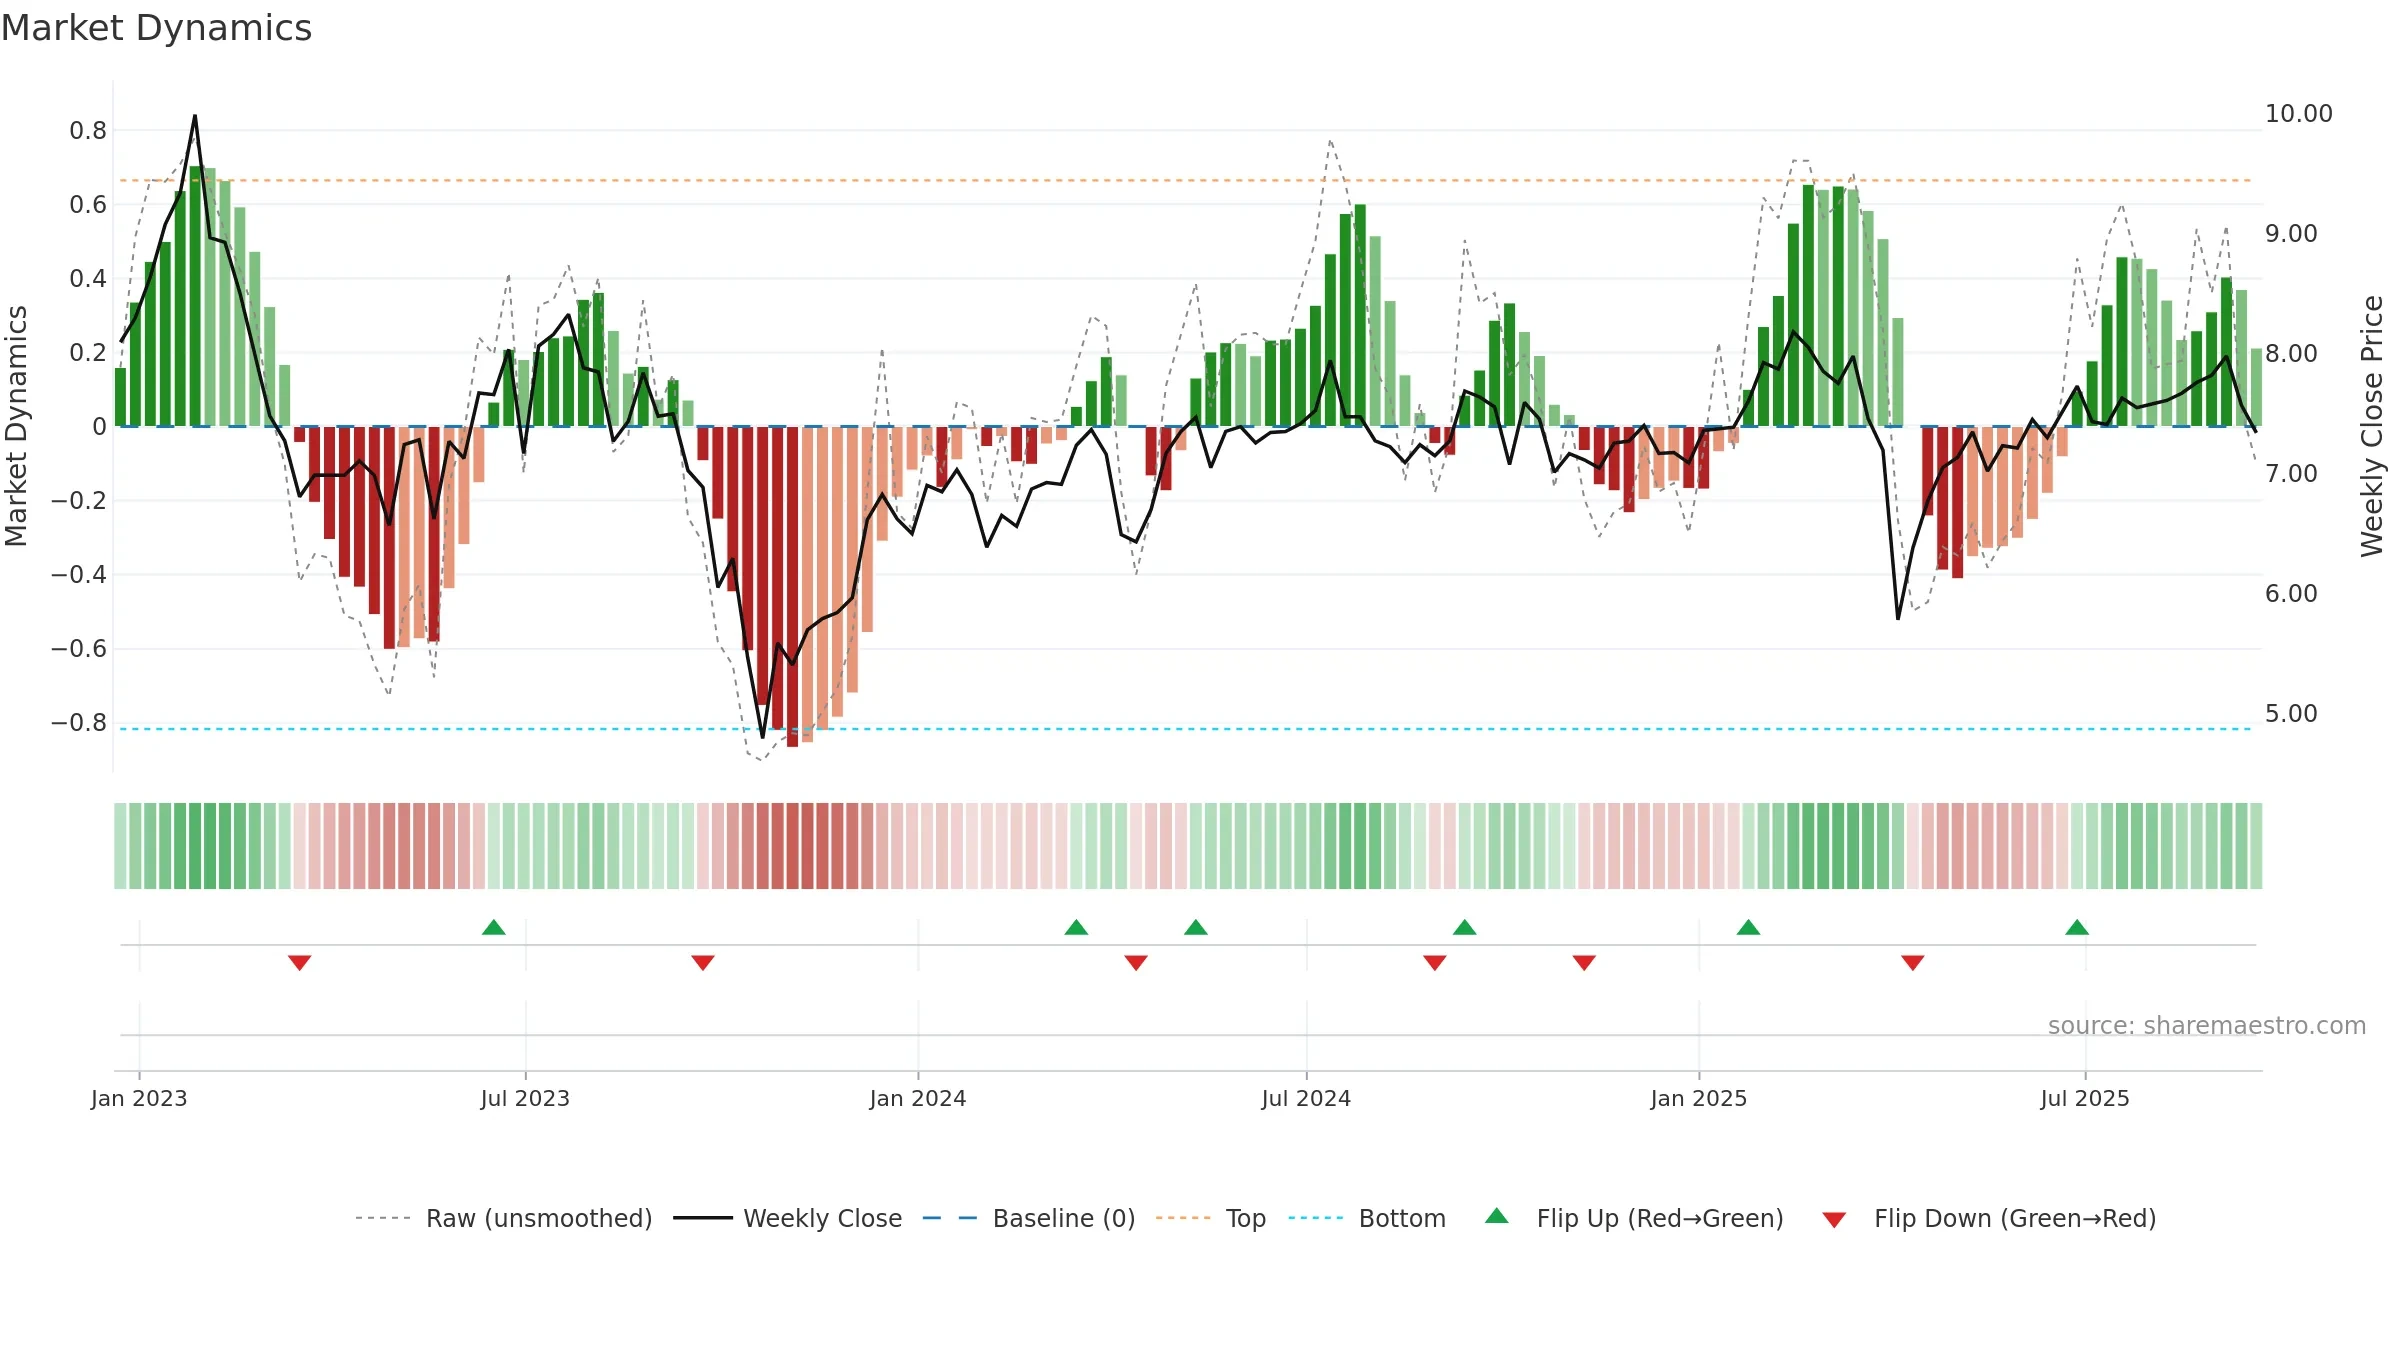Click the 8.00 right axis price label

(2291, 353)
